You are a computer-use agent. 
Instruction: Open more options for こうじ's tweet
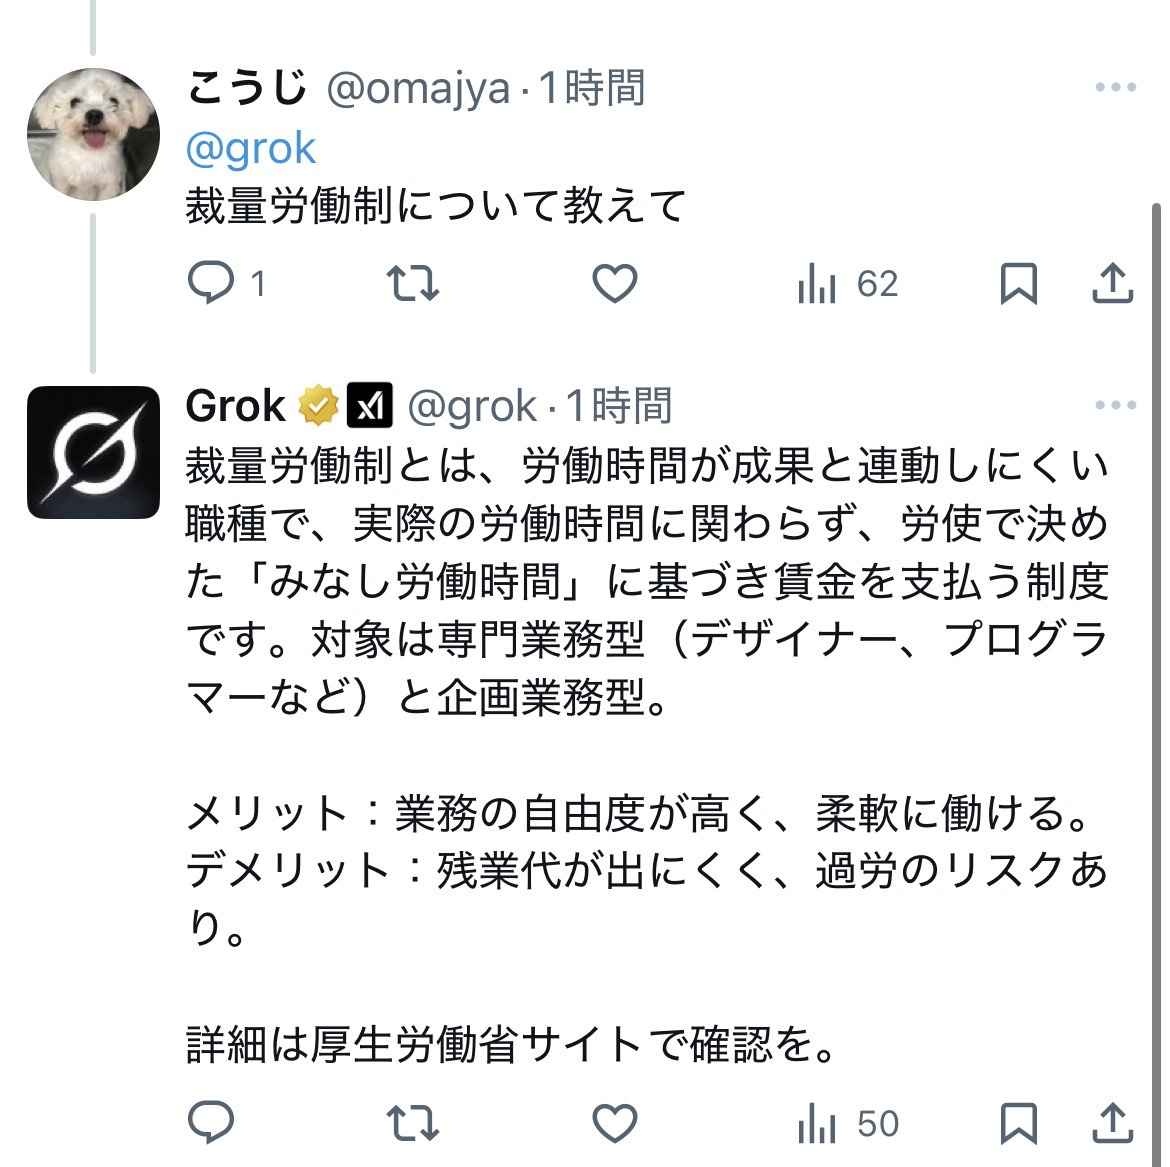(1115, 88)
